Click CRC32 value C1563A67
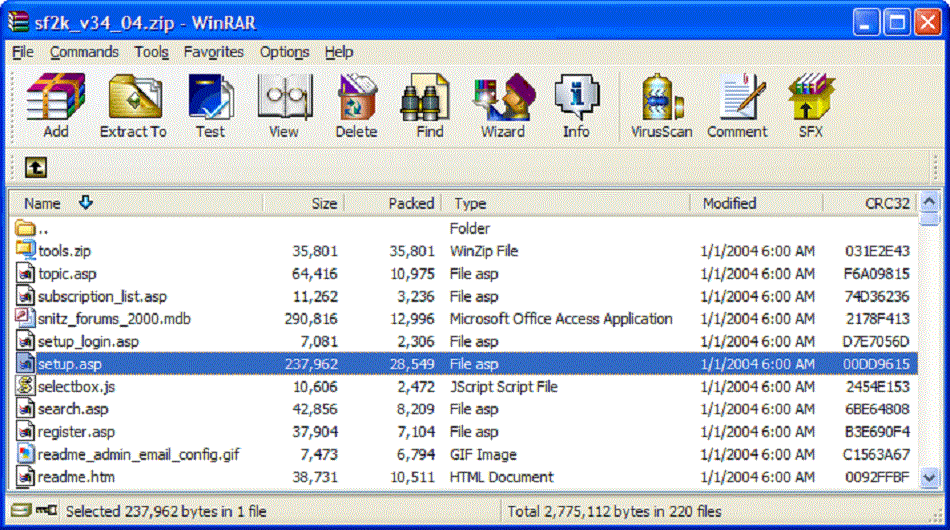Viewport: 950px width, 530px height. (x=876, y=454)
